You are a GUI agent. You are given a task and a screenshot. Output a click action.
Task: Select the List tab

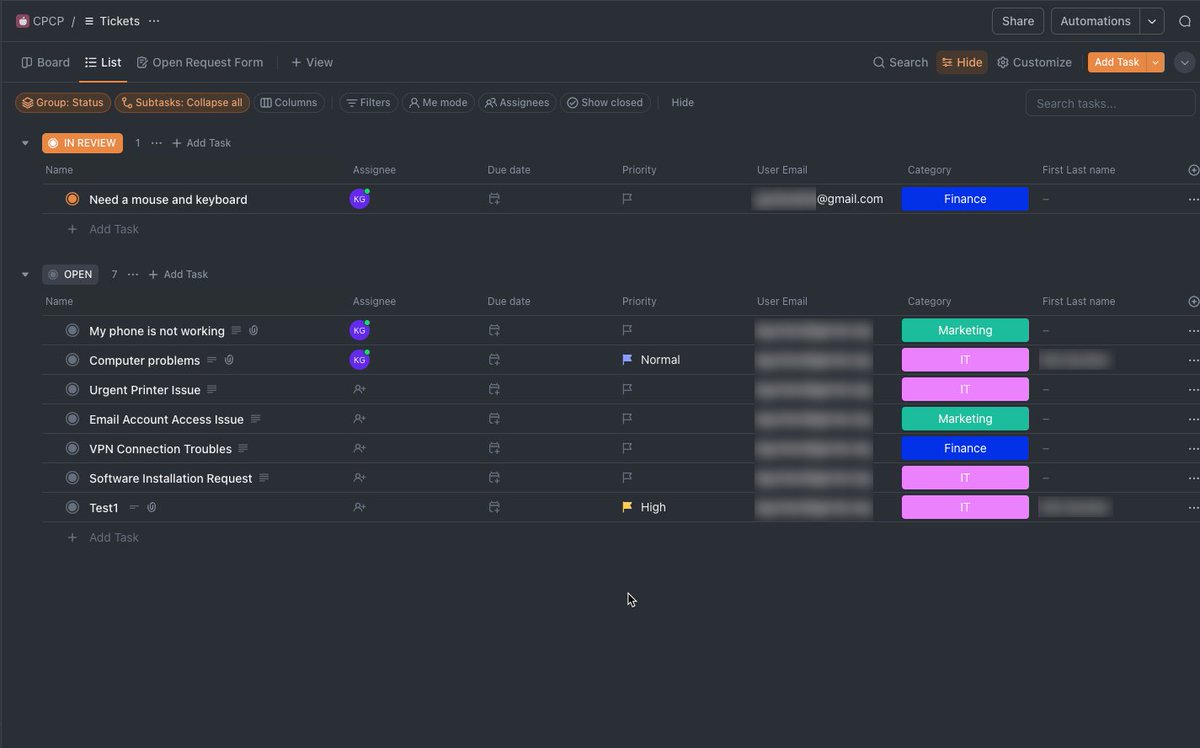[x=103, y=62]
